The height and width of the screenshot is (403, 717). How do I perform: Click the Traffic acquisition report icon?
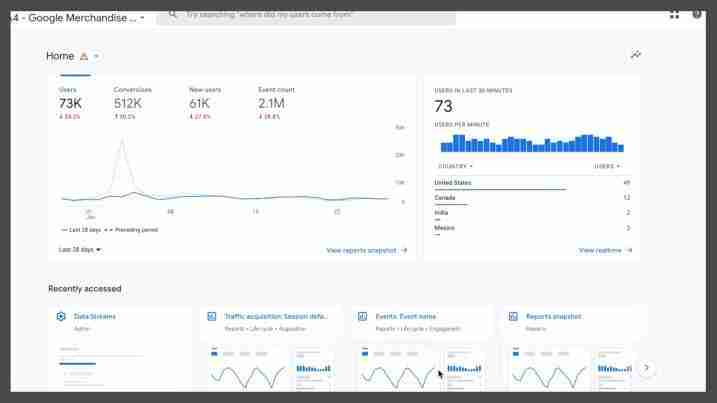click(x=212, y=316)
